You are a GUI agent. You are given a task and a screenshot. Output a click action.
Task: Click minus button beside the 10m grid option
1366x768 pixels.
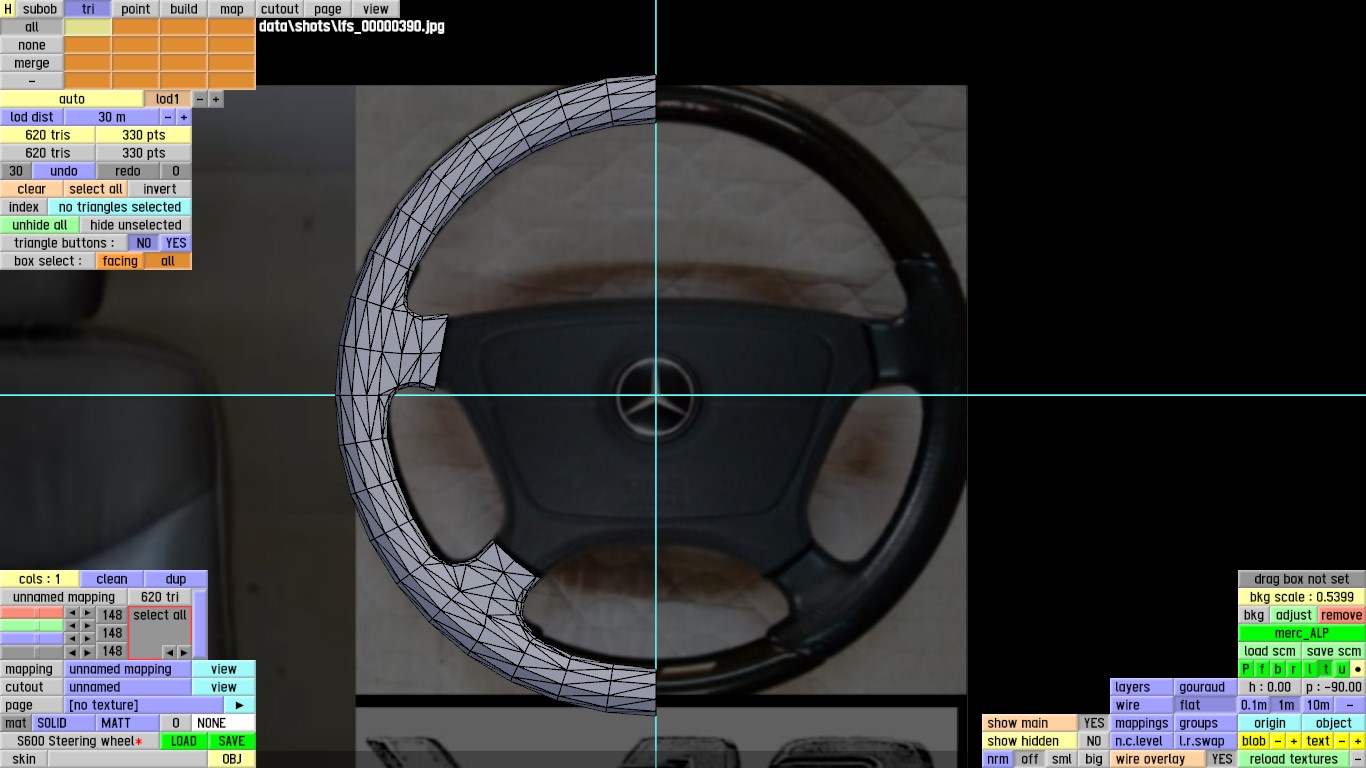click(x=1350, y=705)
